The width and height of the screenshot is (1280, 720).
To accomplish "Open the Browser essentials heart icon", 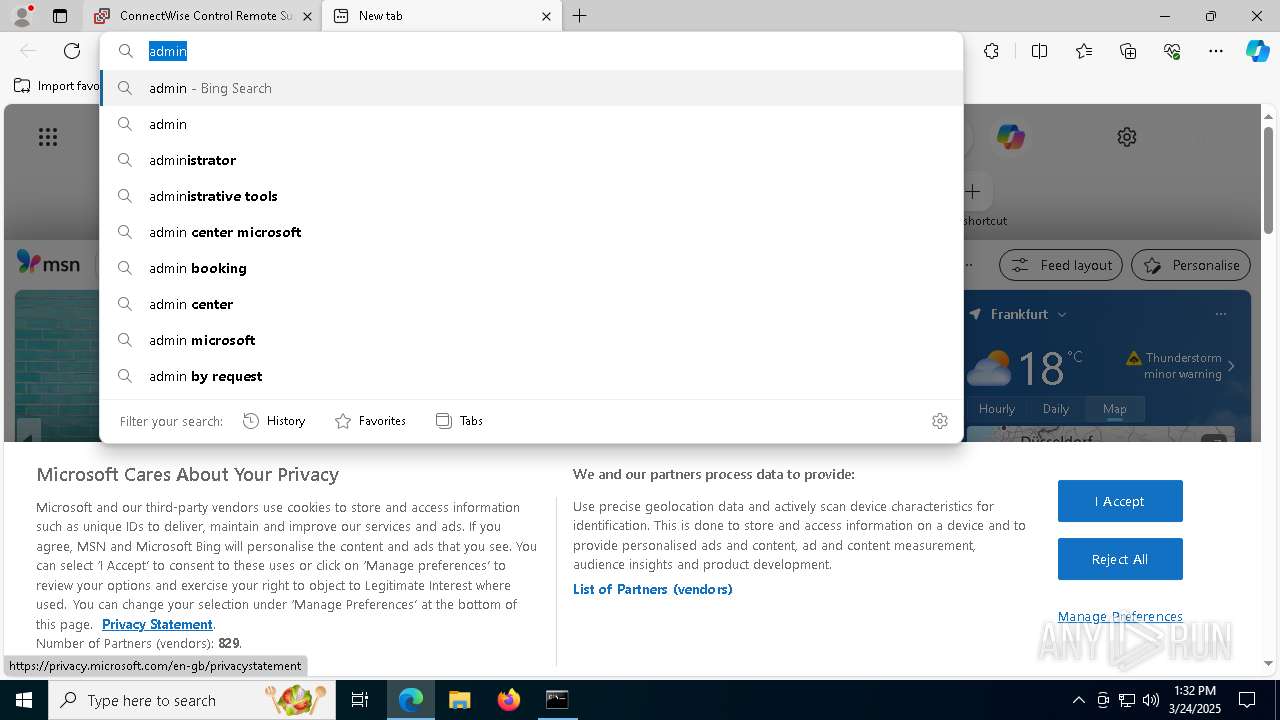I will (1172, 51).
